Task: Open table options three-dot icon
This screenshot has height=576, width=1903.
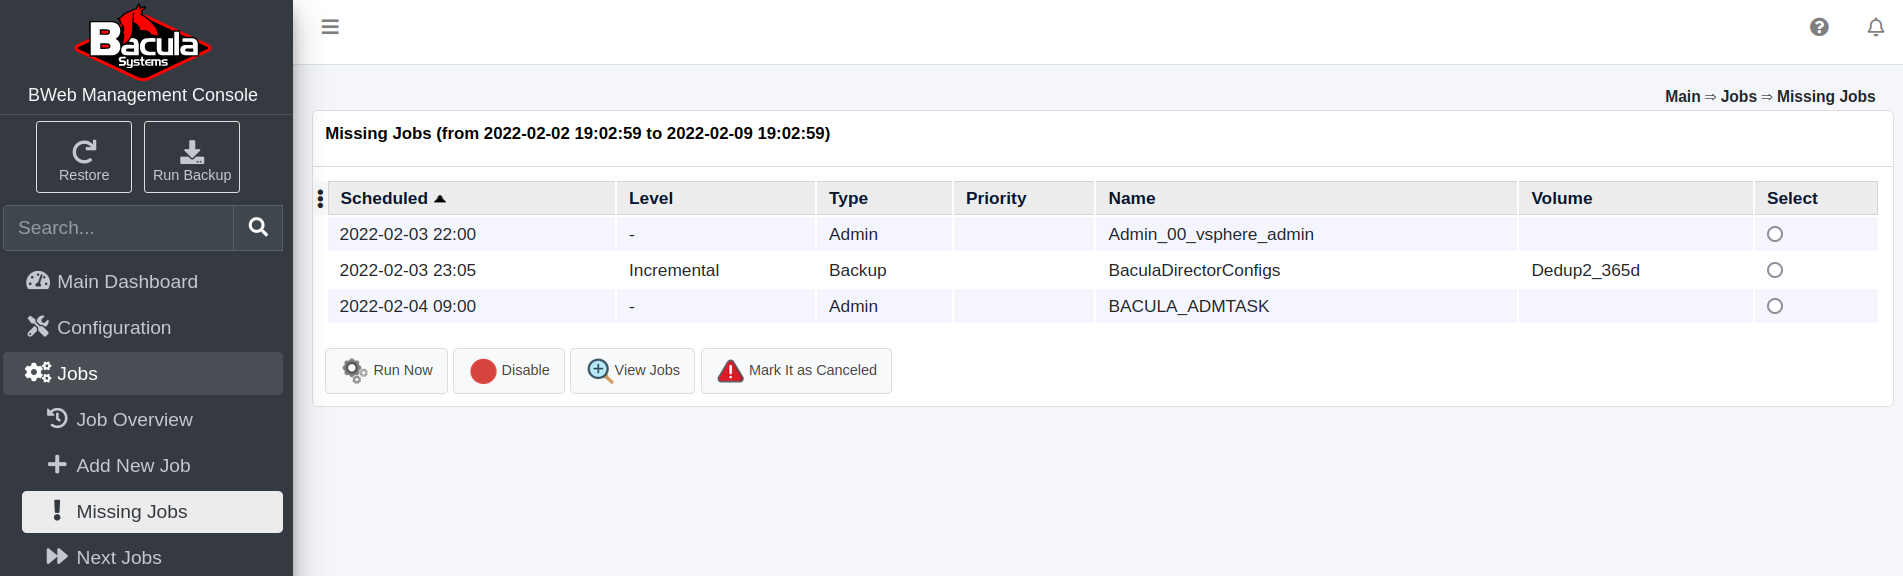Action: pos(320,199)
